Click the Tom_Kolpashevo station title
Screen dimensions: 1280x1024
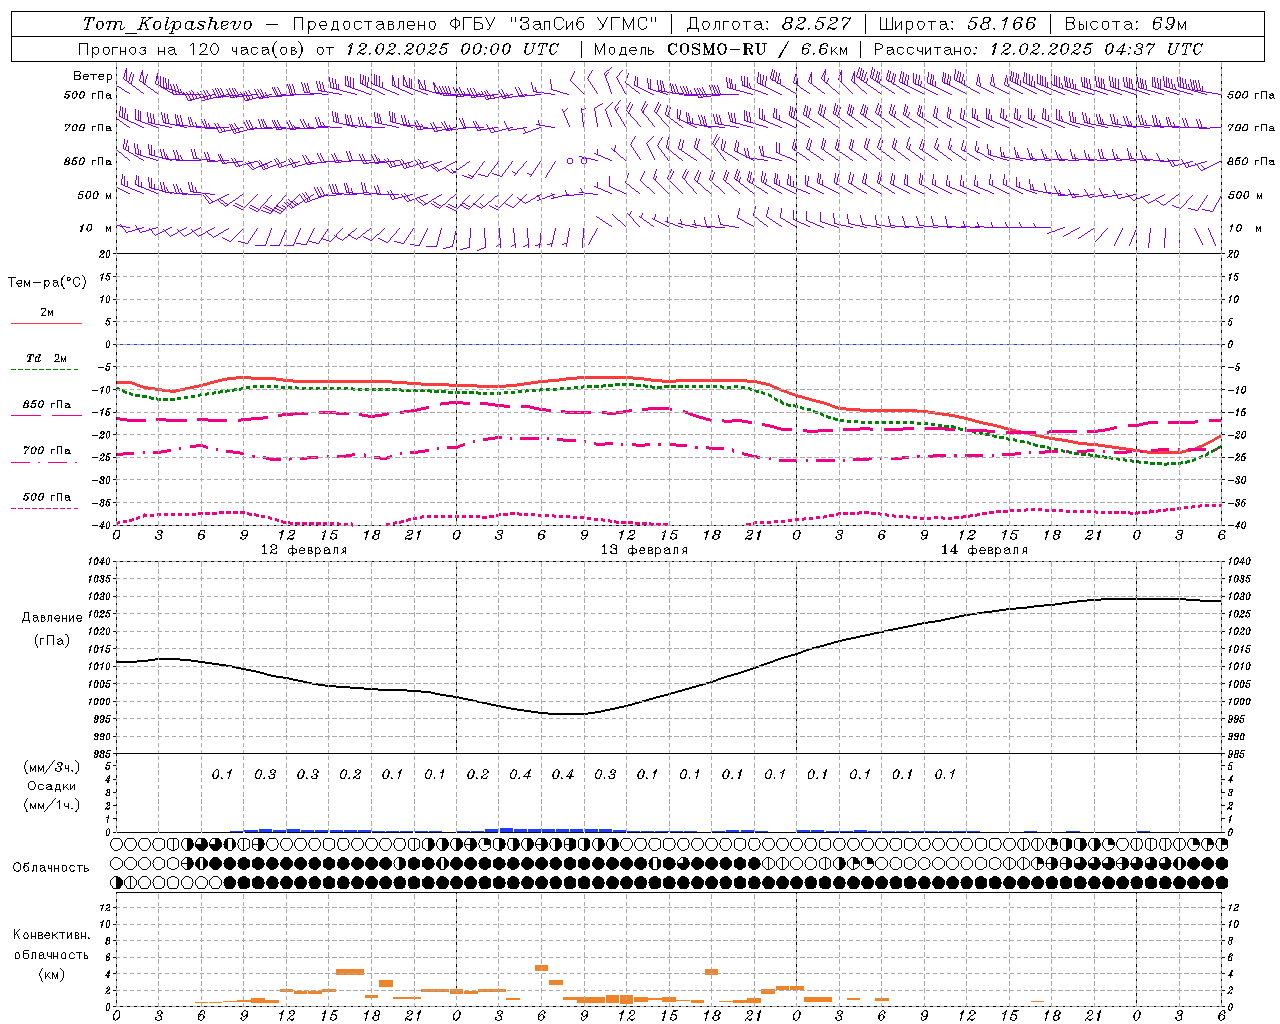point(167,24)
